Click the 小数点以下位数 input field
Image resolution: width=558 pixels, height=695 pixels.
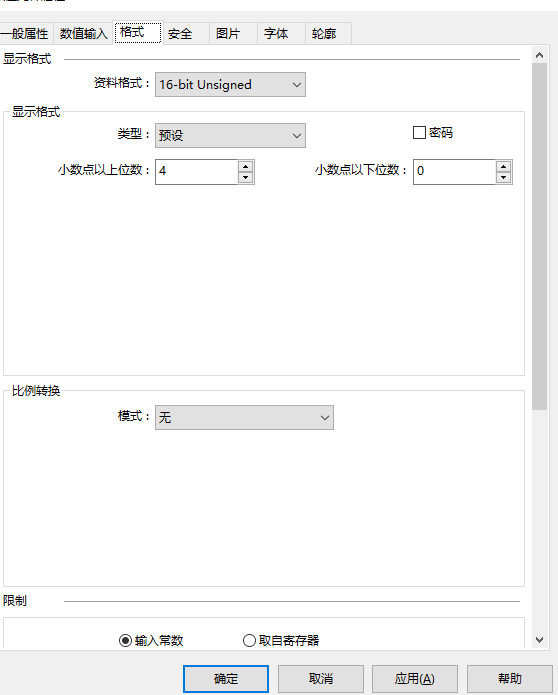(454, 172)
